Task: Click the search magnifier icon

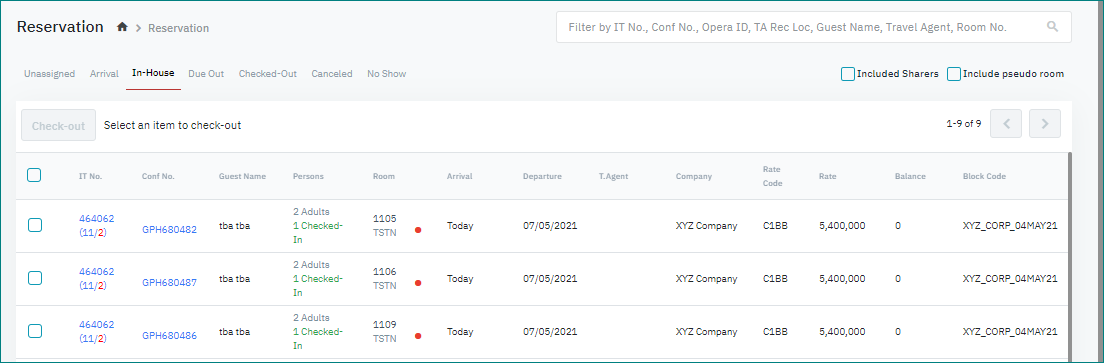Action: click(x=1053, y=27)
